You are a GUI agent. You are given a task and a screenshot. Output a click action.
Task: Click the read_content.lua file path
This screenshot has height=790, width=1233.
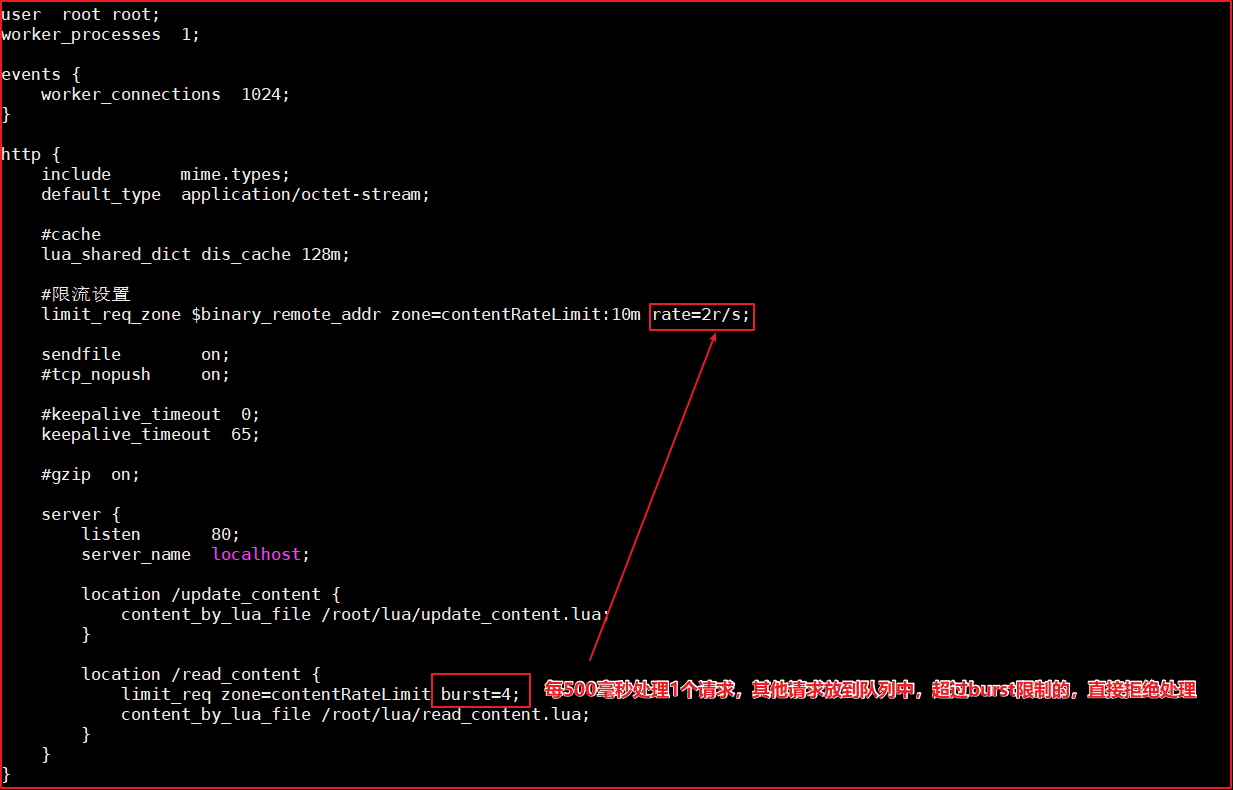[455, 714]
